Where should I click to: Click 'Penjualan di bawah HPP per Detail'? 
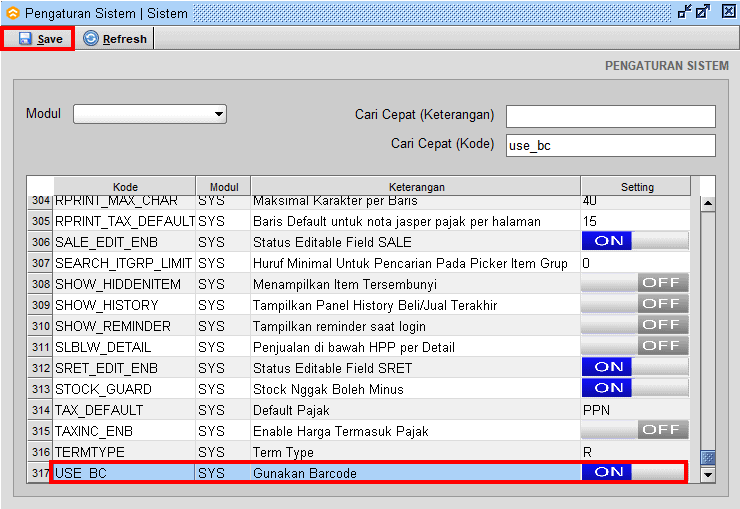pyautogui.click(x=354, y=347)
